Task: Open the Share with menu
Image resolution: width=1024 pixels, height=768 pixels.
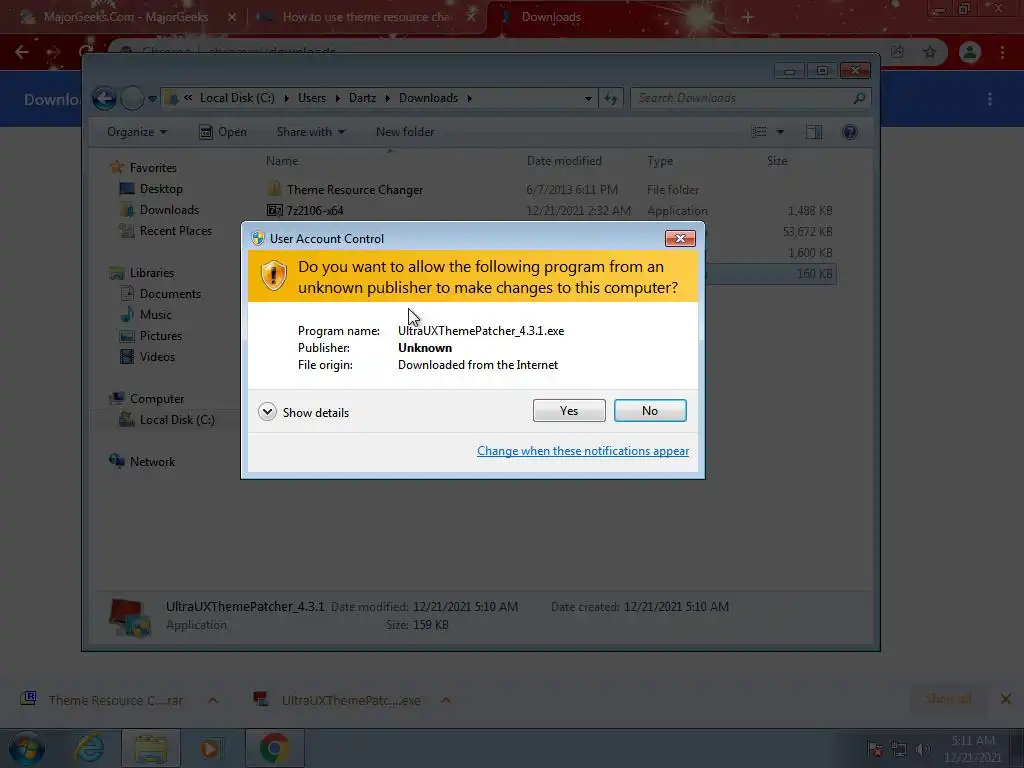Action: [311, 132]
